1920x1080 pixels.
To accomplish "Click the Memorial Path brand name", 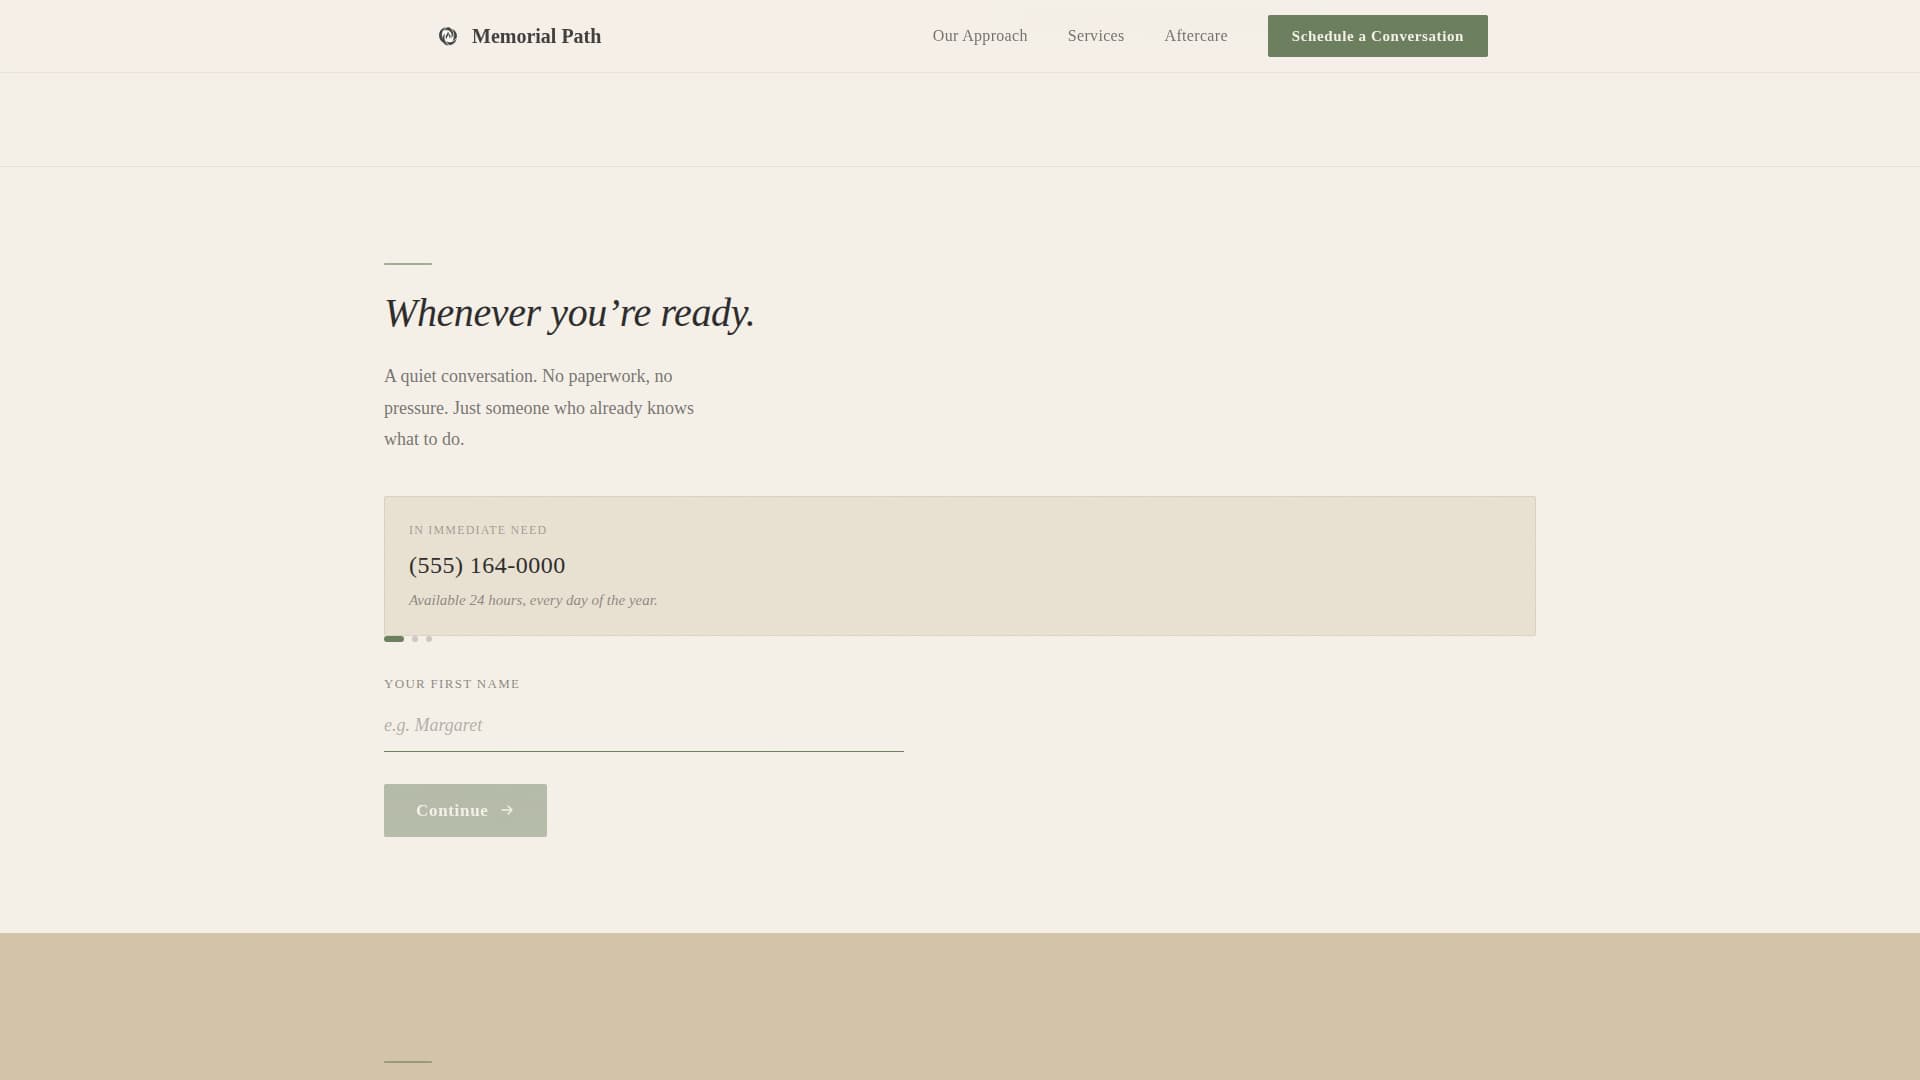I will [536, 36].
